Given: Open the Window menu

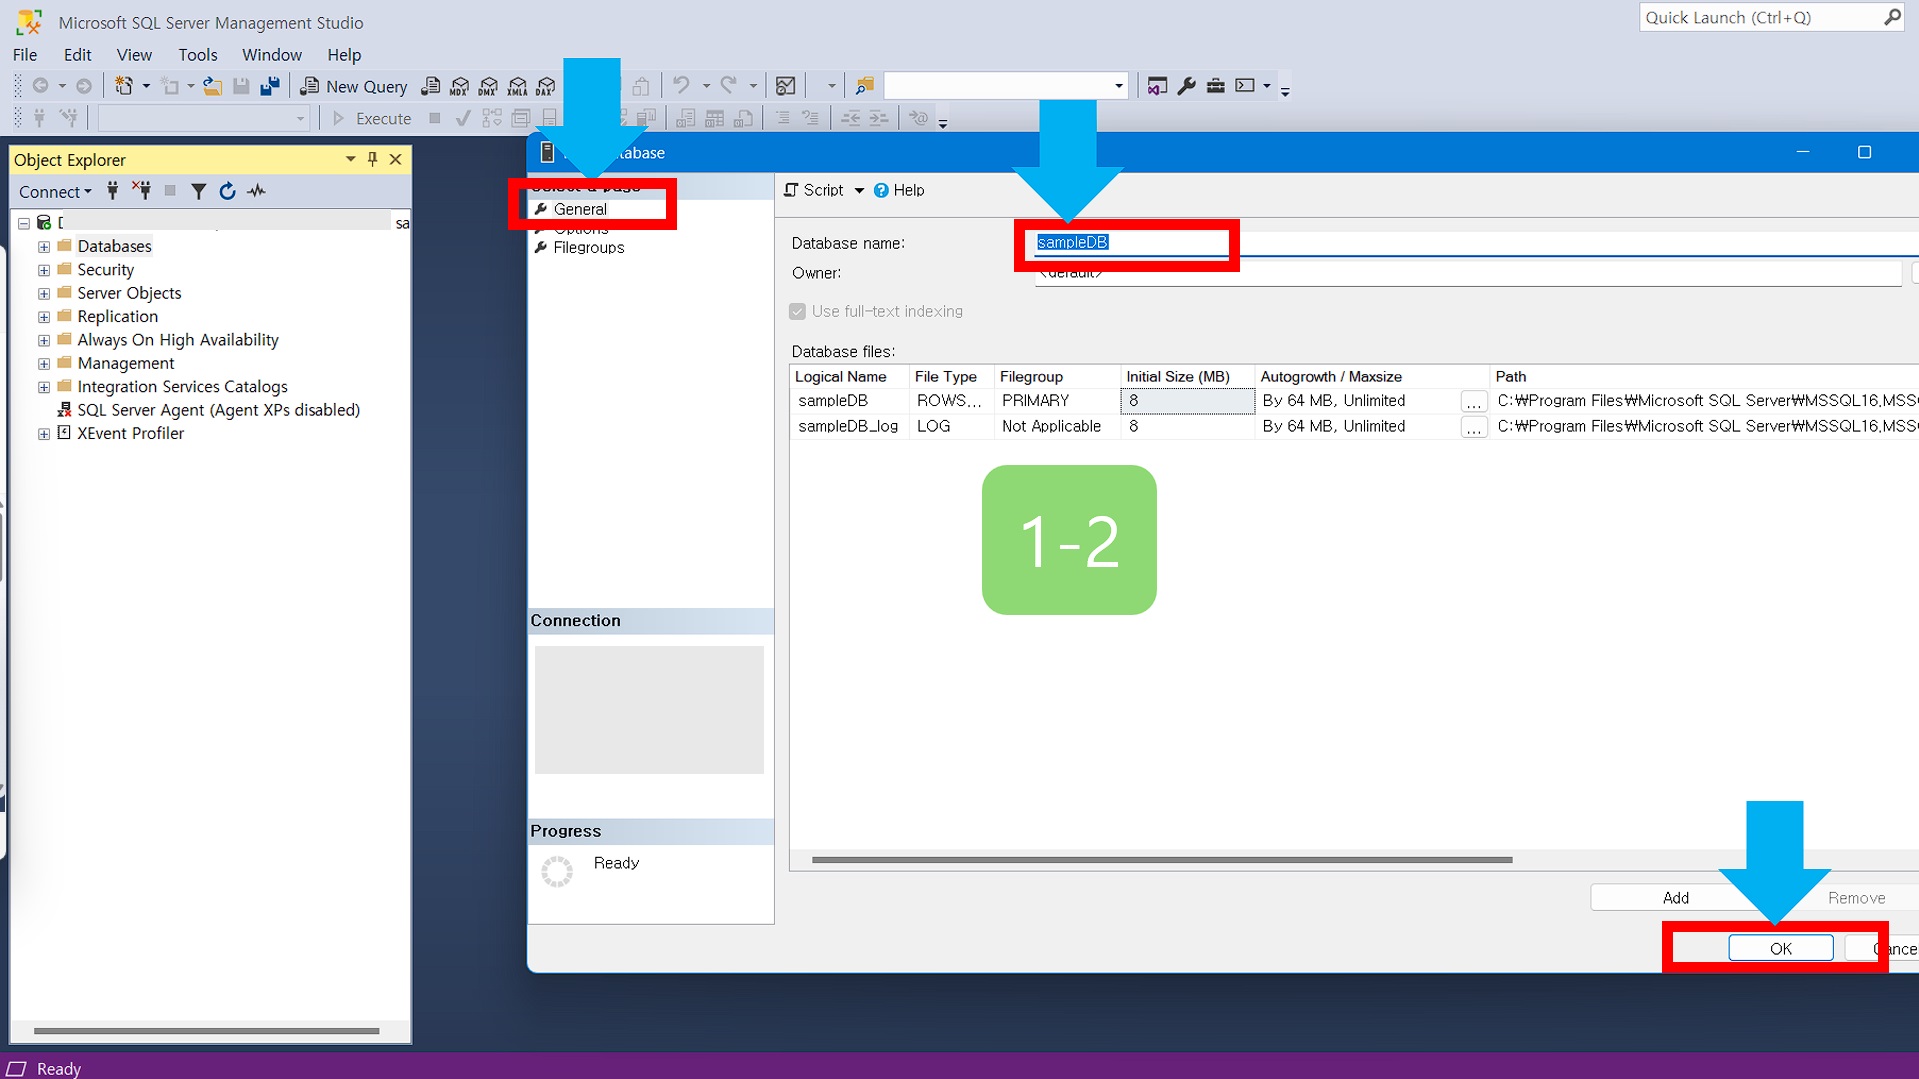Looking at the screenshot, I should [271, 55].
